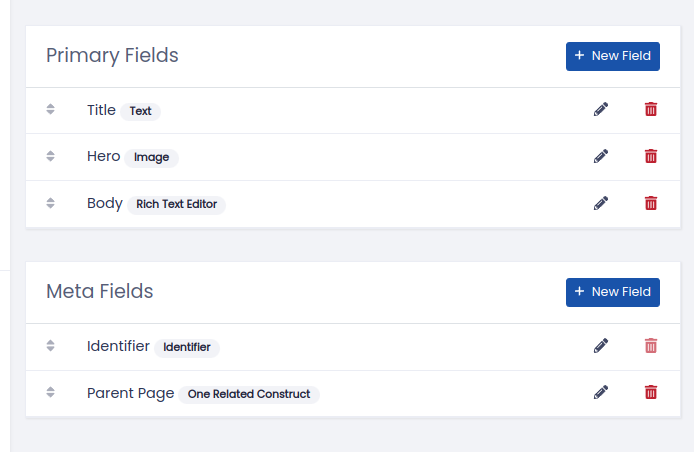Select the Parent Page field name
The height and width of the screenshot is (452, 694).
pyautogui.click(x=131, y=393)
